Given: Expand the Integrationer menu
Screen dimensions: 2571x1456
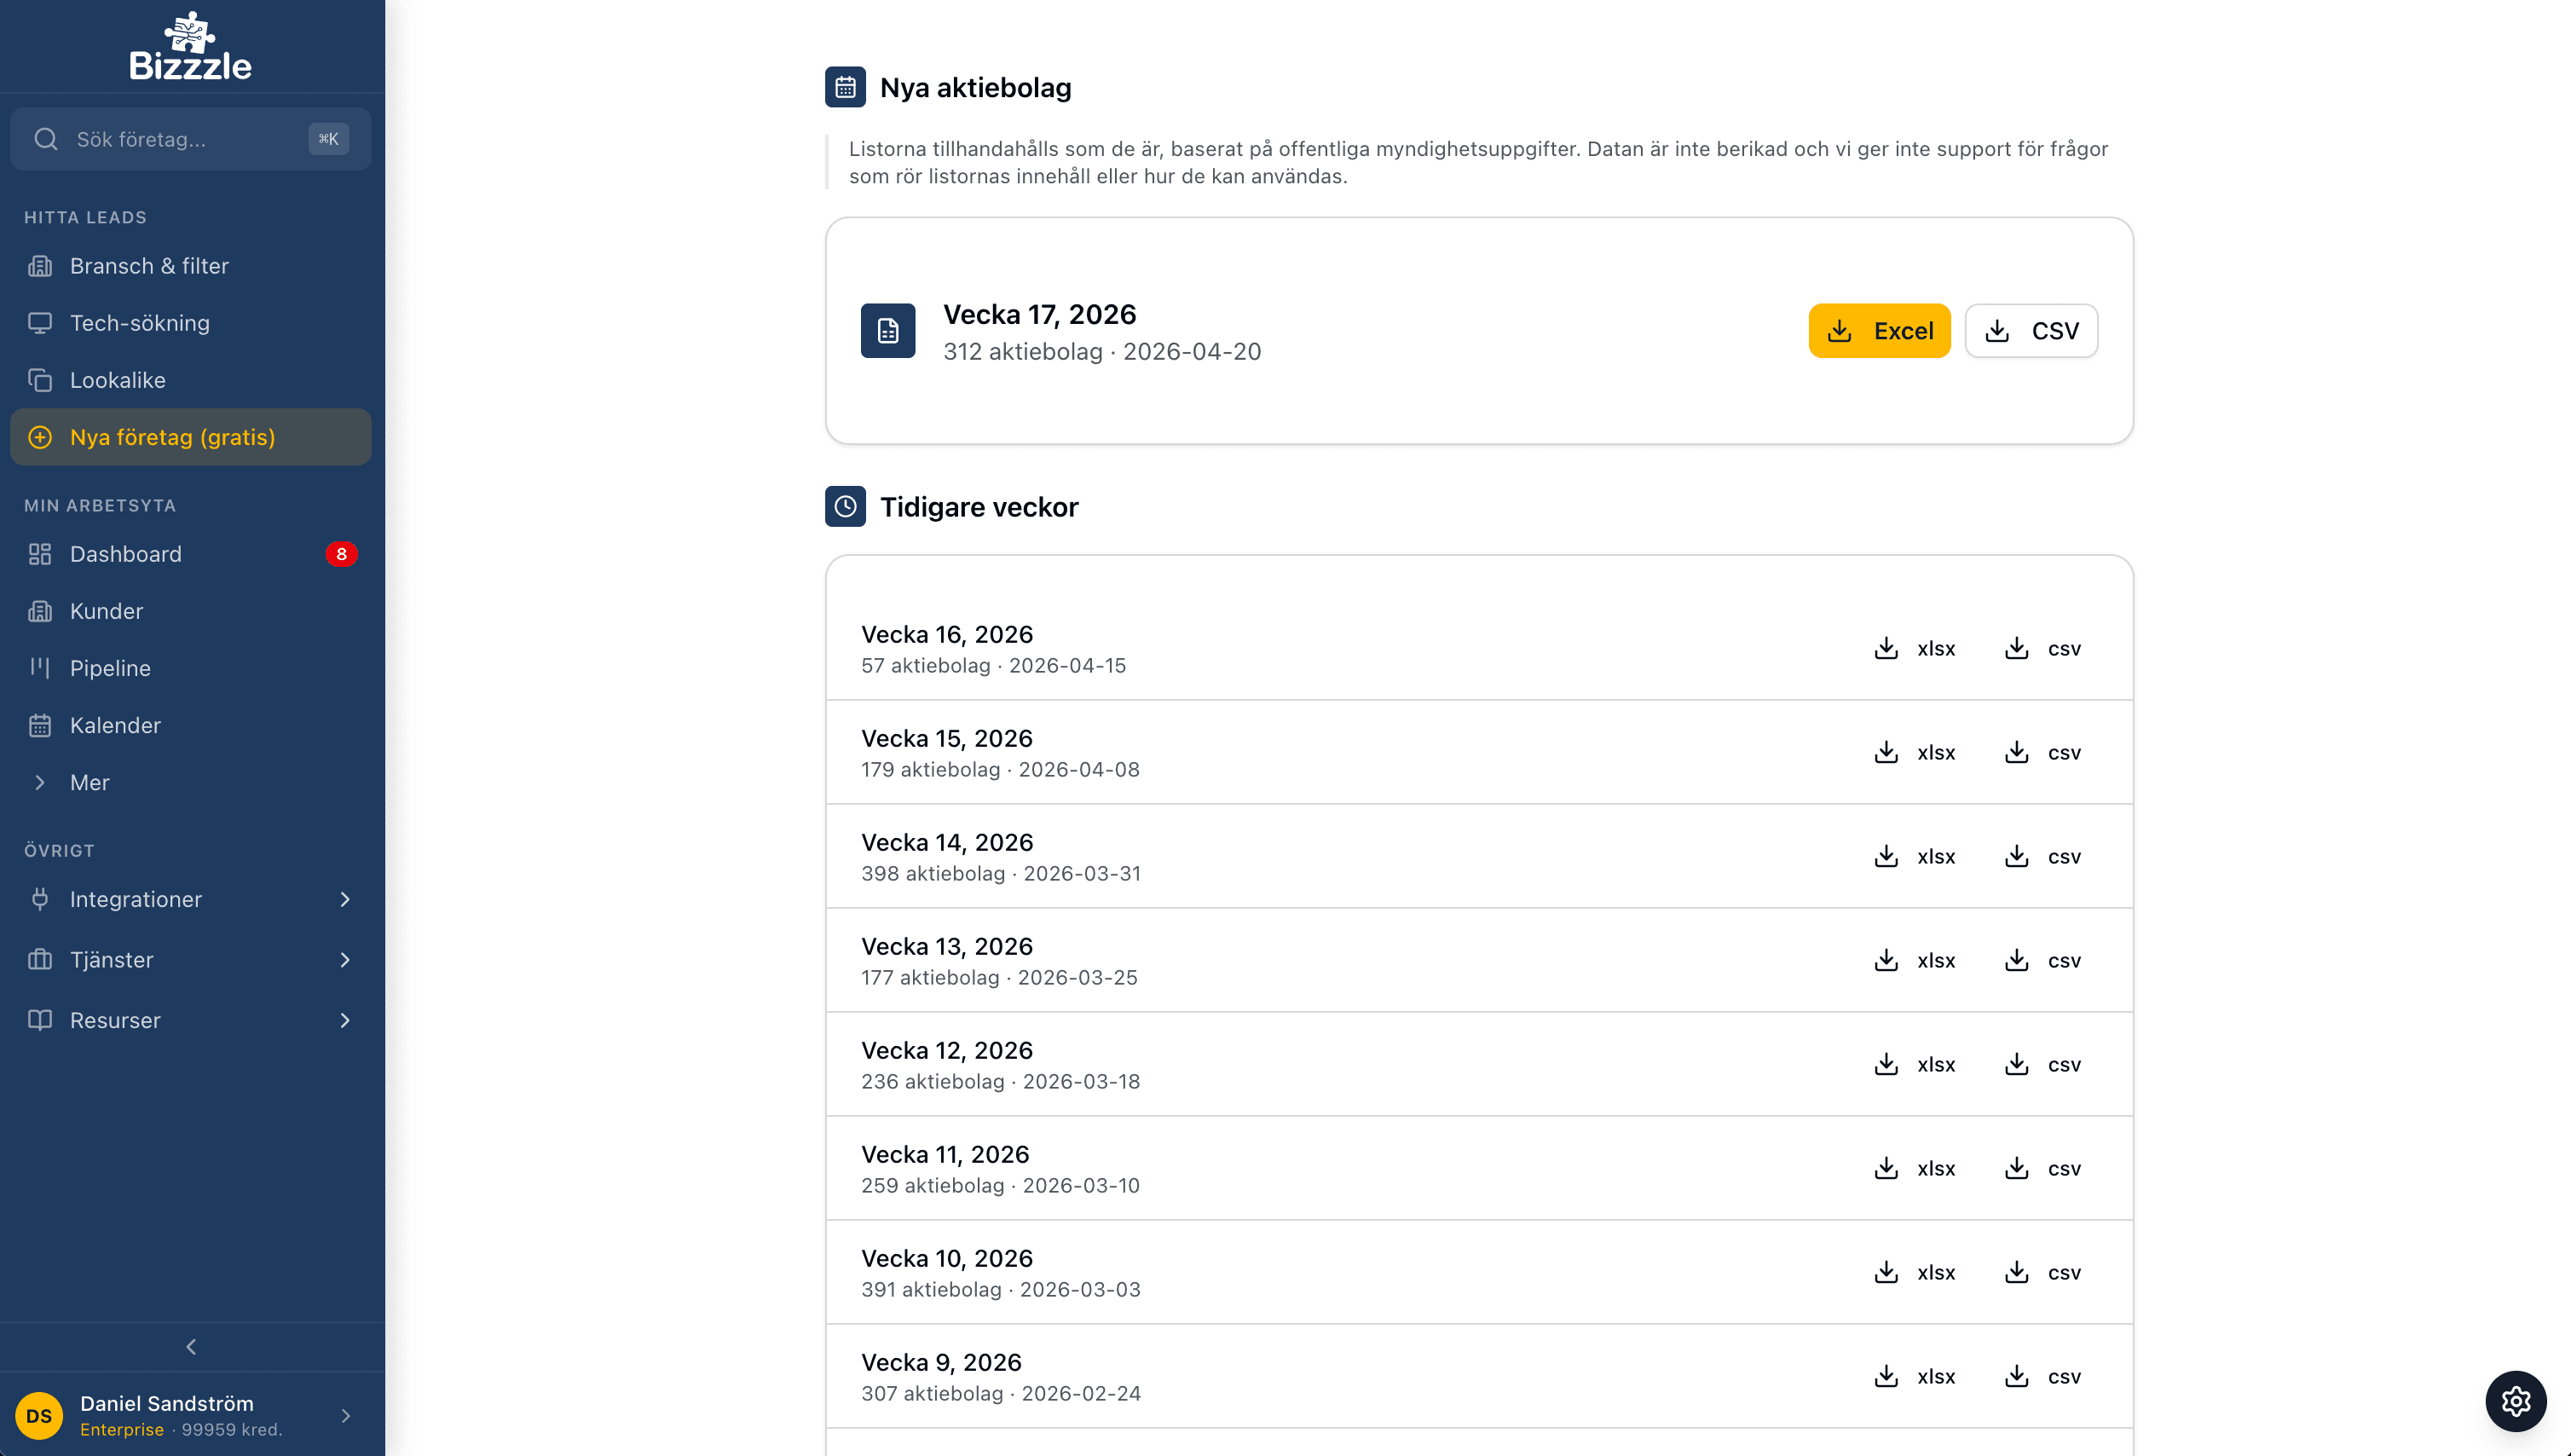Looking at the screenshot, I should (190, 899).
